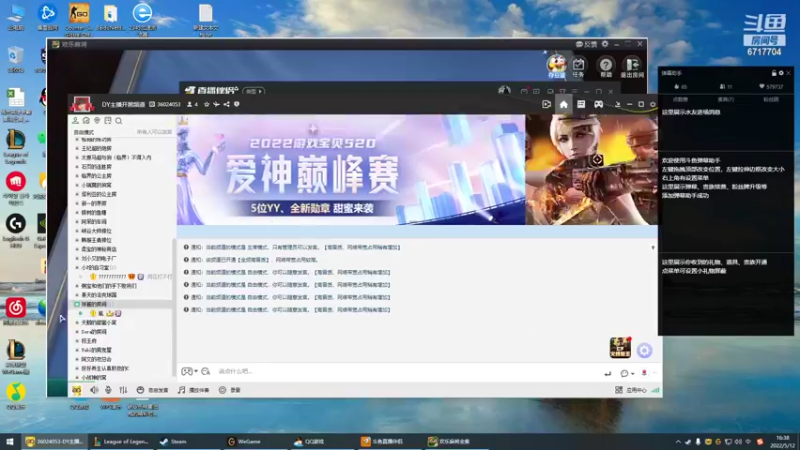Click the enter arrow icon in chat input bar

click(x=608, y=373)
